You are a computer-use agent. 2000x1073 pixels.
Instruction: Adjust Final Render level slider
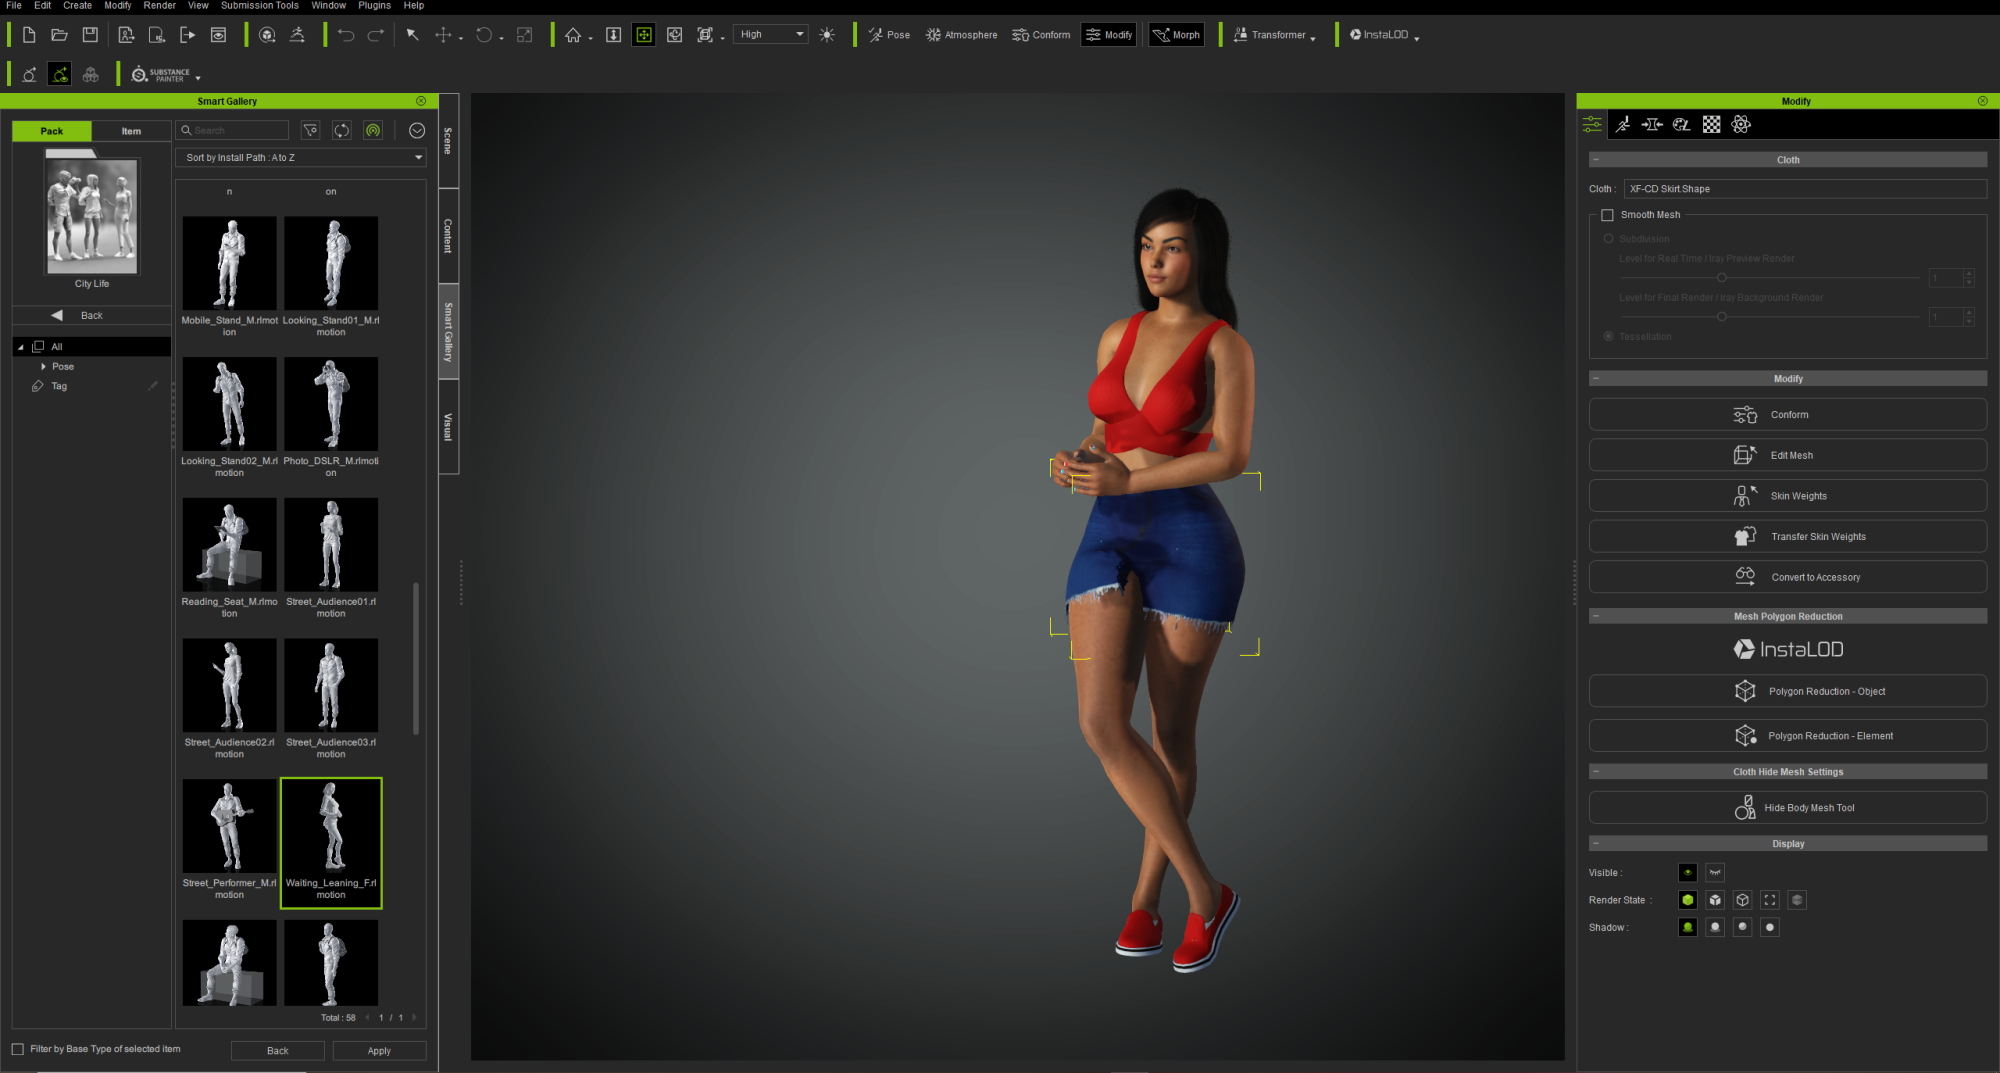coord(1721,317)
